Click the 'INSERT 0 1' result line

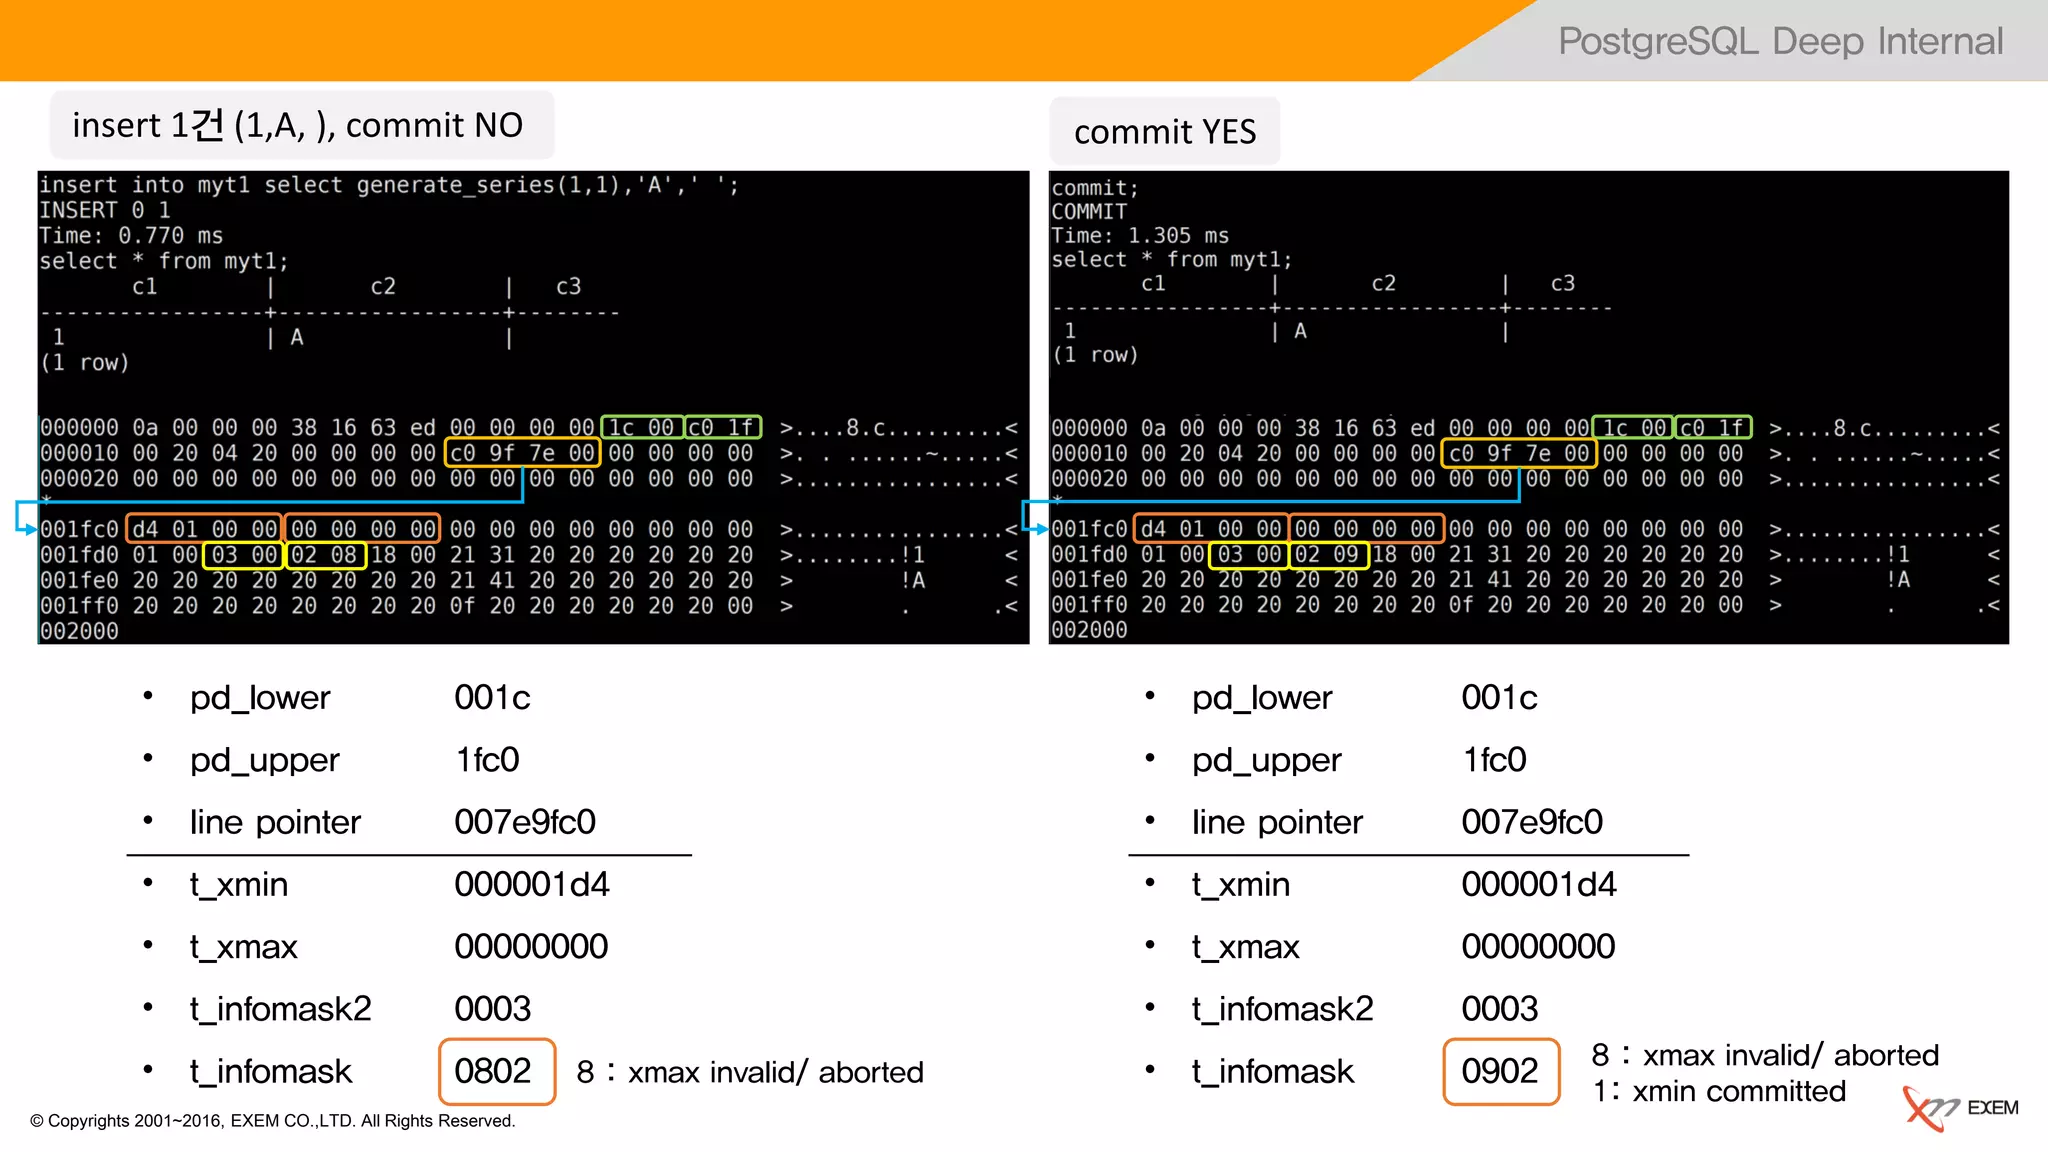point(105,210)
